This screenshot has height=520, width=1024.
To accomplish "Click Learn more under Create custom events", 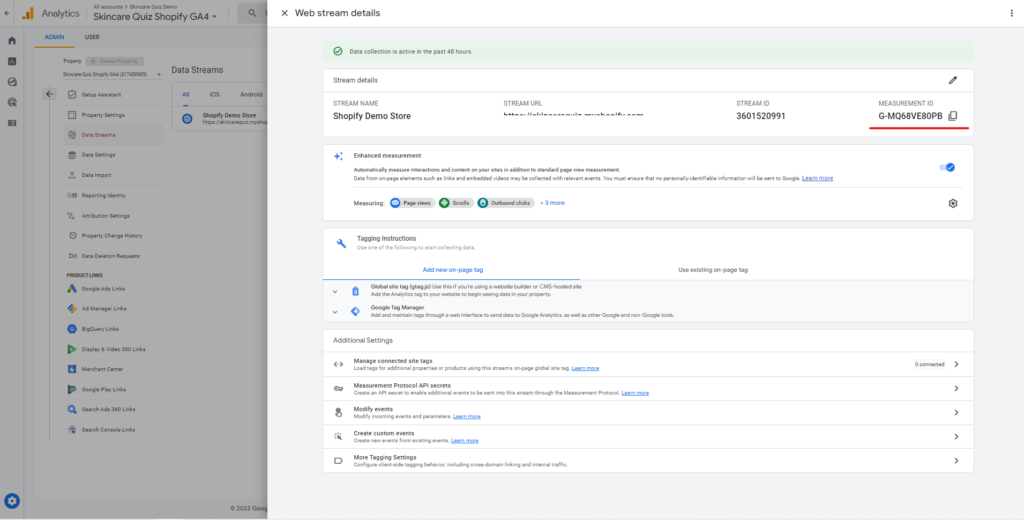I will click(x=464, y=441).
